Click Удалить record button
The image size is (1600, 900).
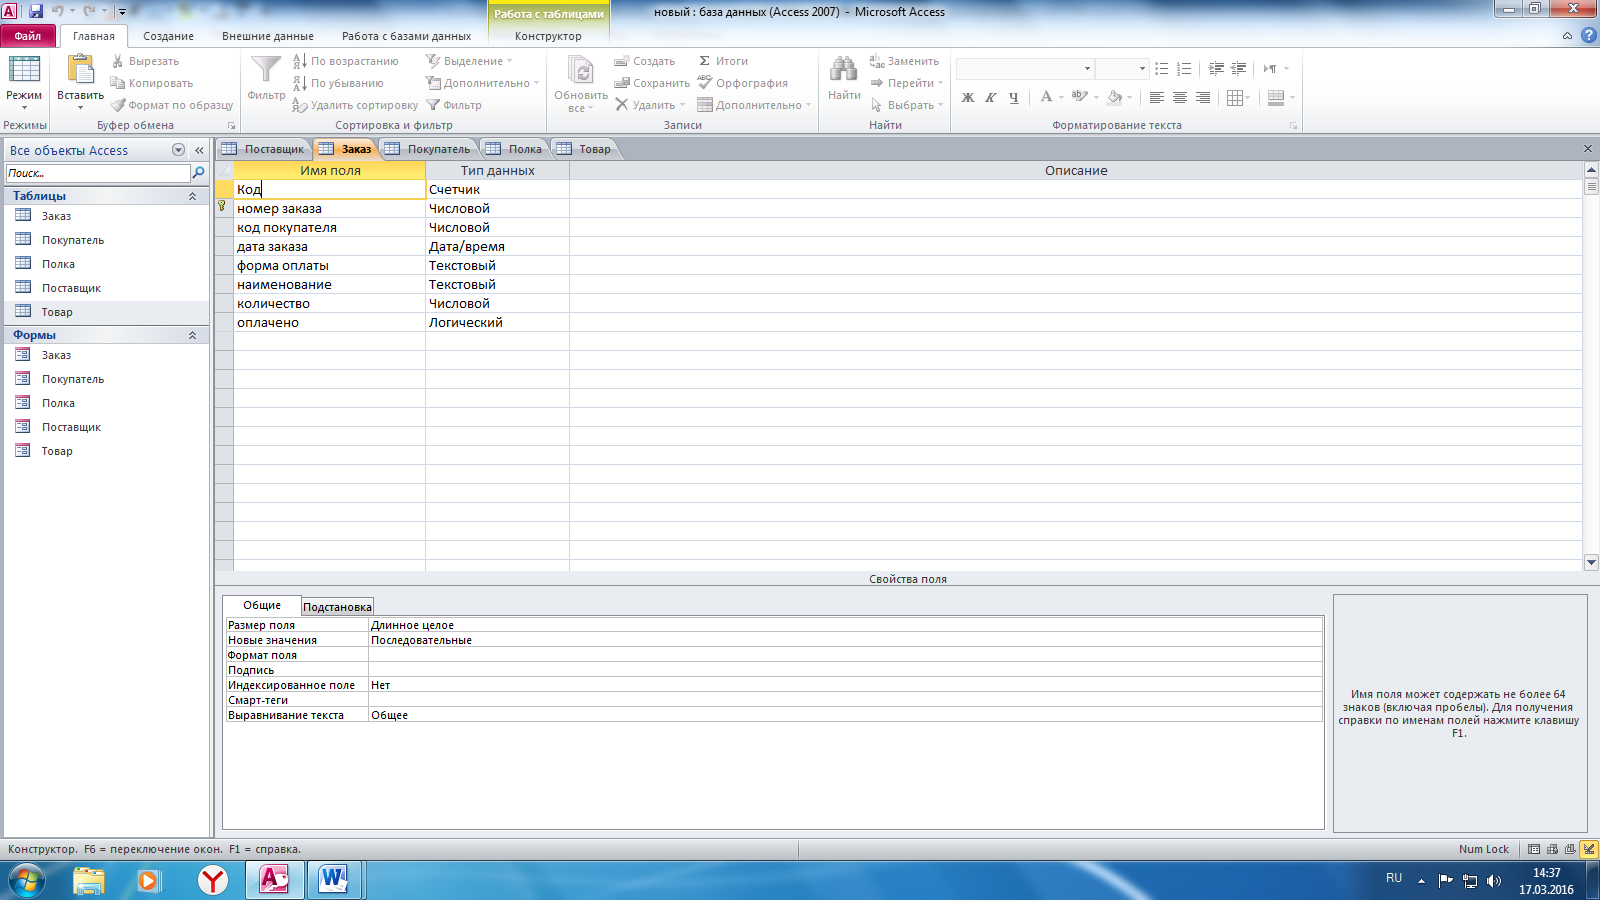(x=649, y=105)
